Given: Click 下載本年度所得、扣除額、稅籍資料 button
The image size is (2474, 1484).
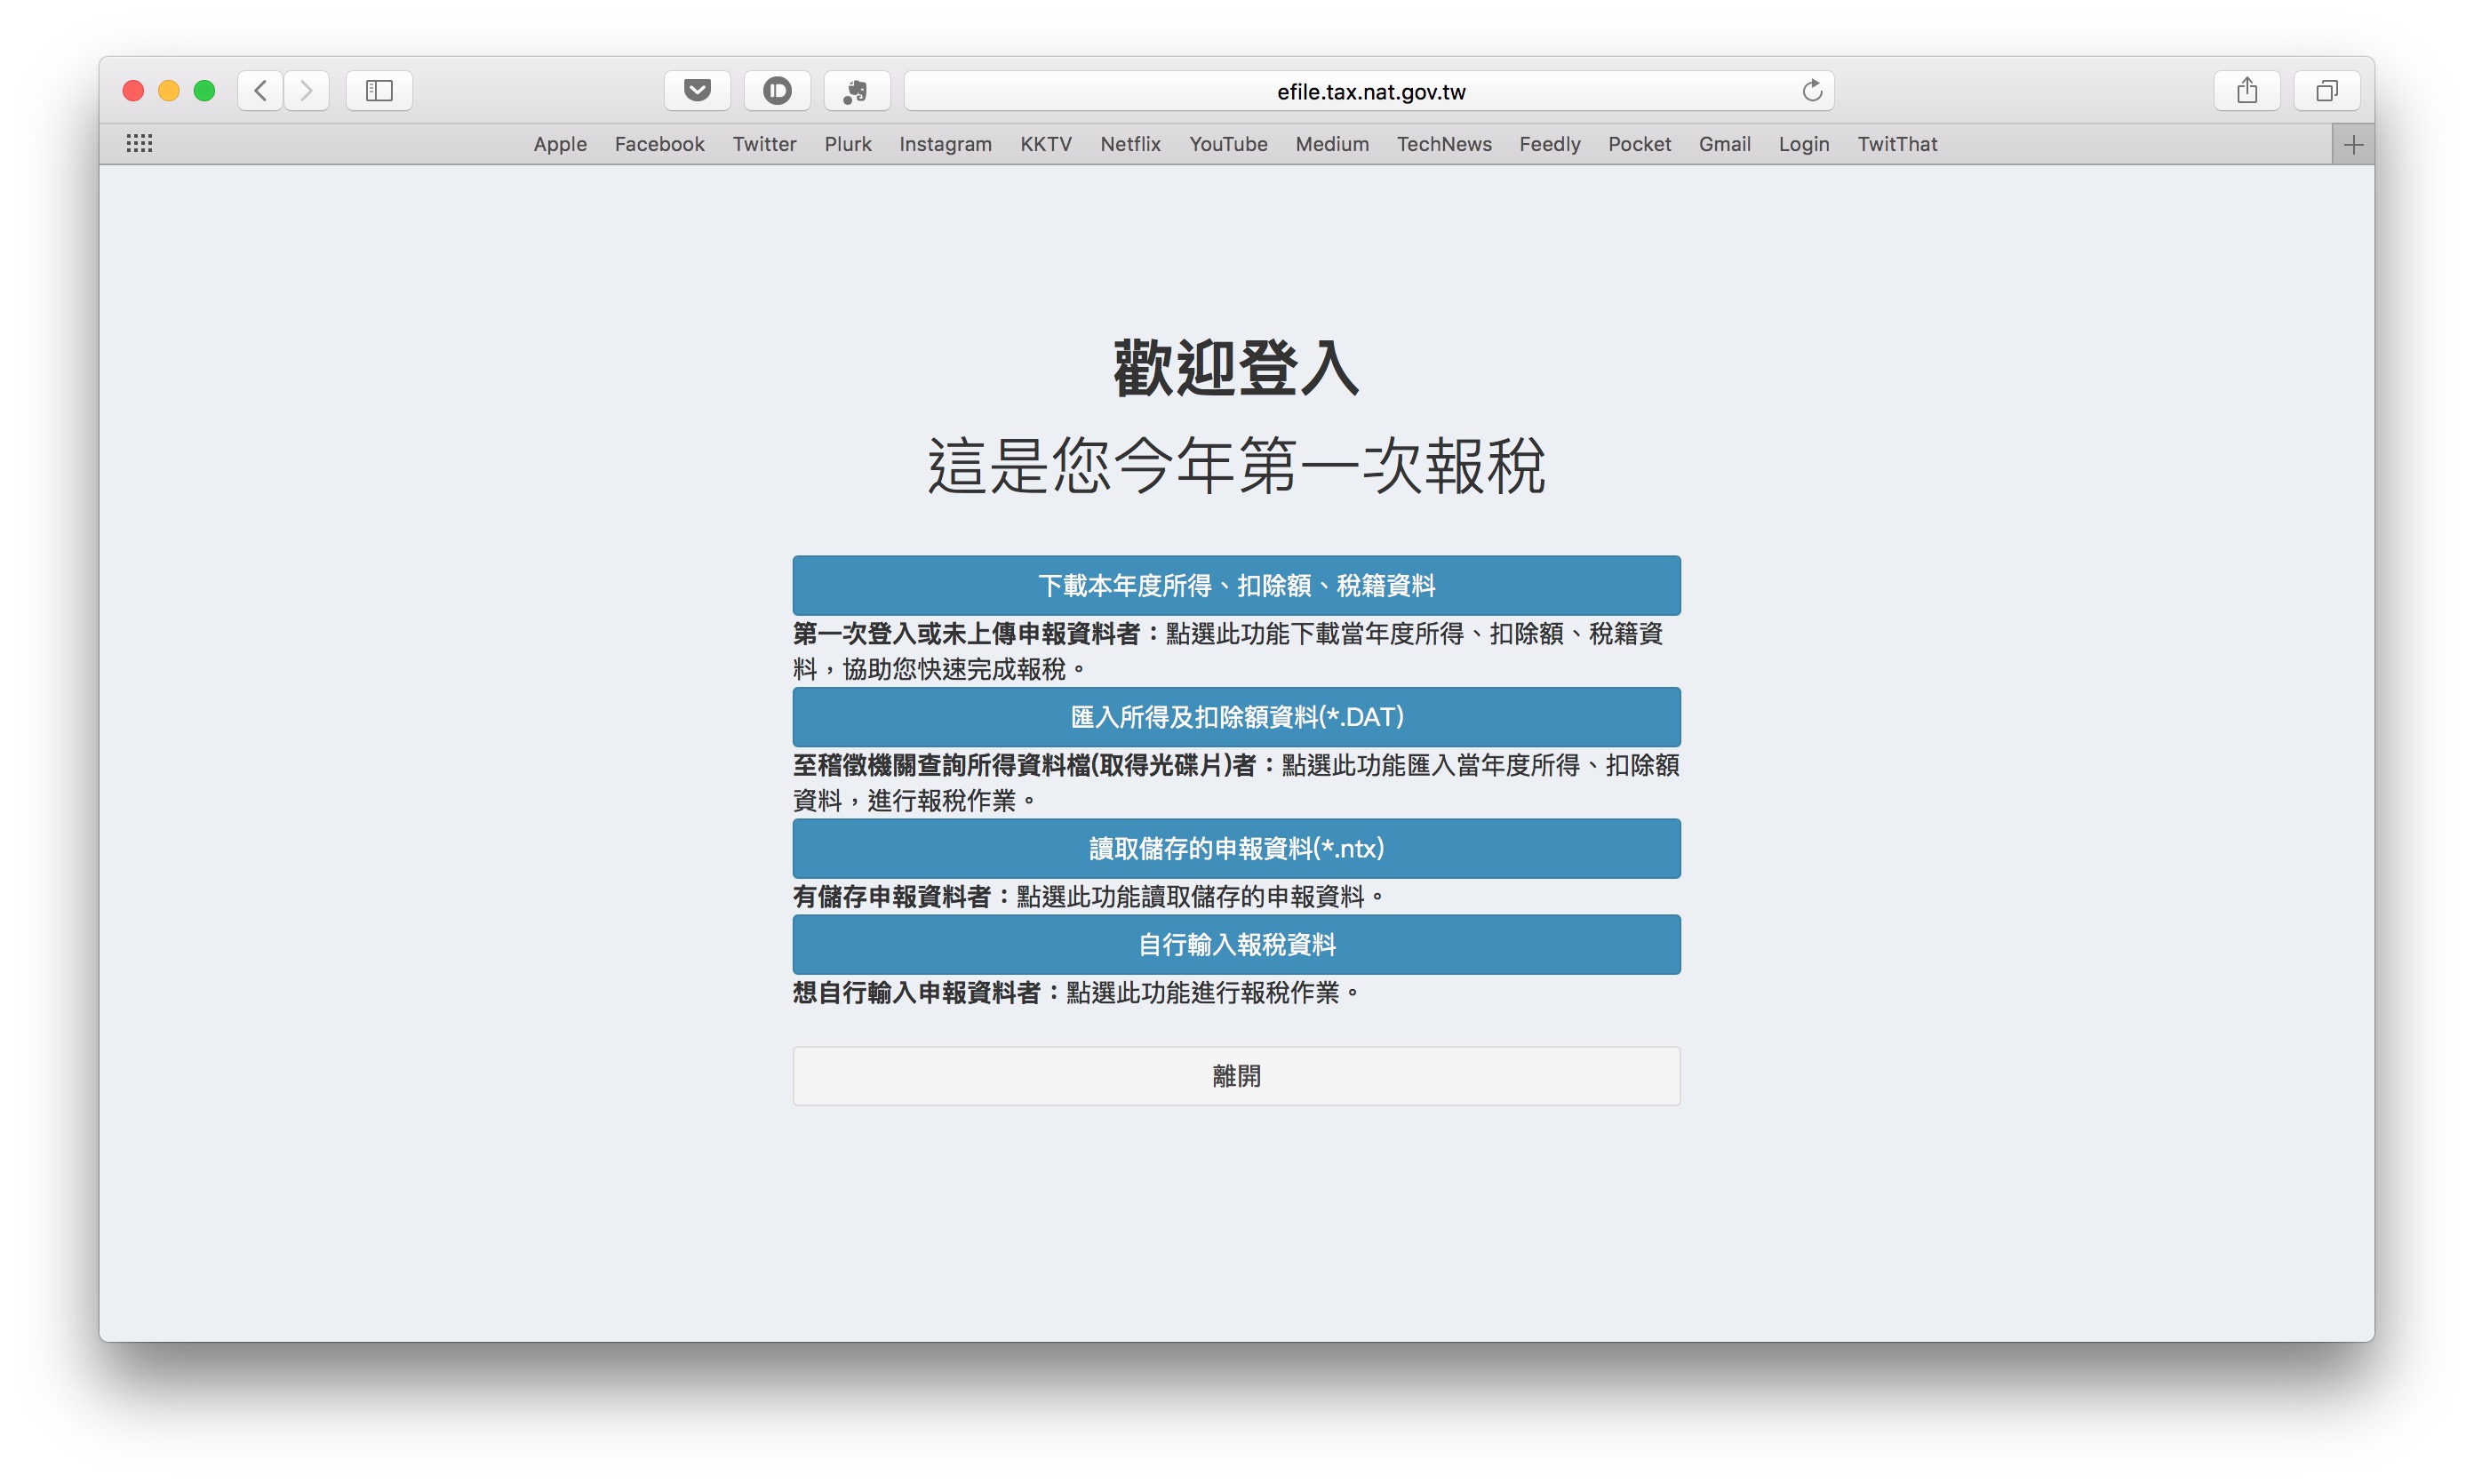Looking at the screenshot, I should (x=1236, y=585).
